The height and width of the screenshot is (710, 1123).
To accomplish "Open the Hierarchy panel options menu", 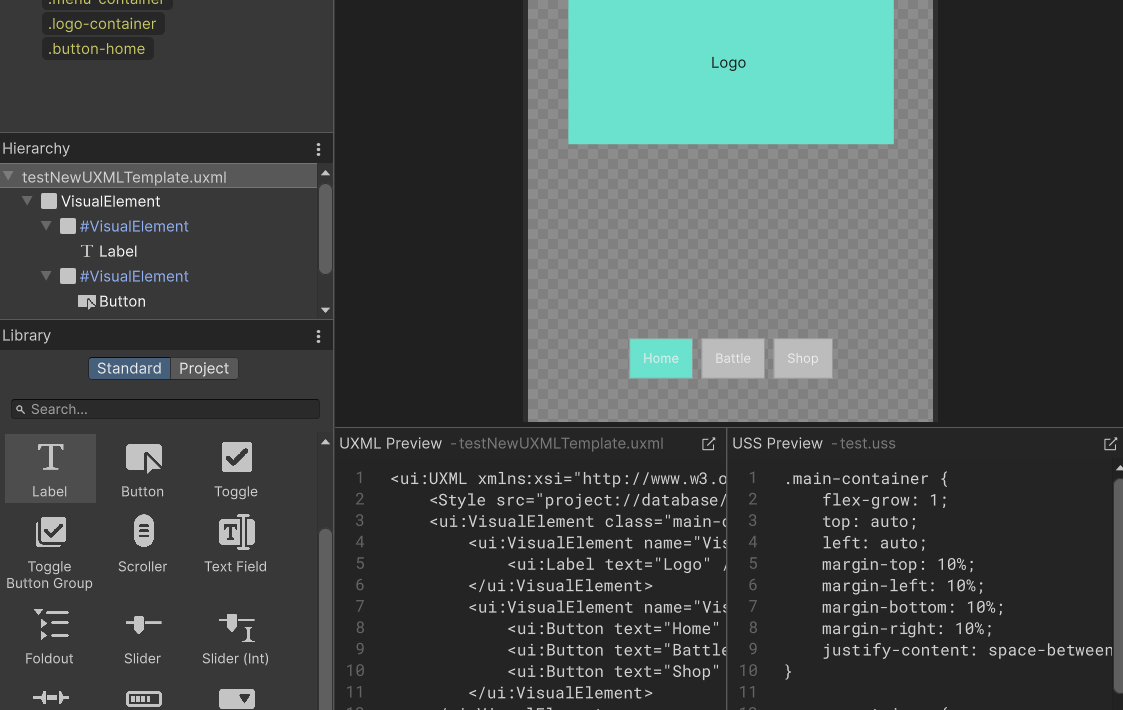I will [x=318, y=149].
